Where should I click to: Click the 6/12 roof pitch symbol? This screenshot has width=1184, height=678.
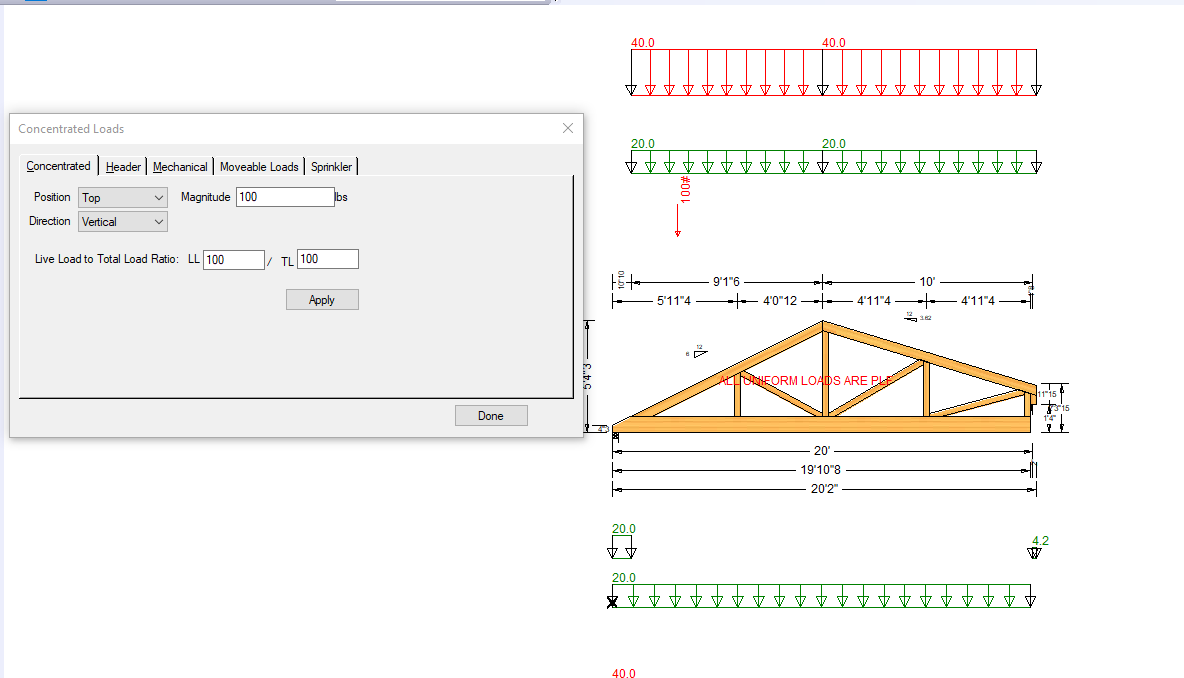click(x=698, y=352)
